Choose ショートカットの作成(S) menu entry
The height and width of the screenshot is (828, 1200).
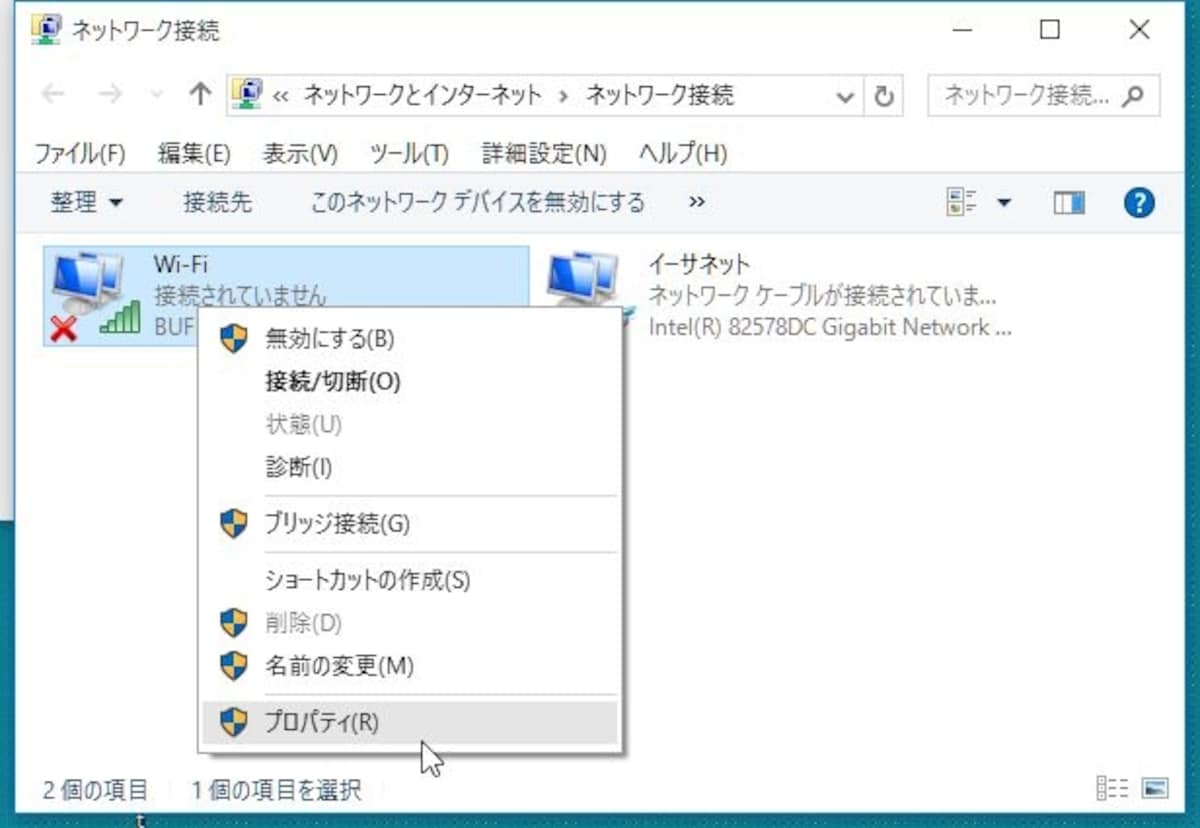pyautogui.click(x=410, y=580)
